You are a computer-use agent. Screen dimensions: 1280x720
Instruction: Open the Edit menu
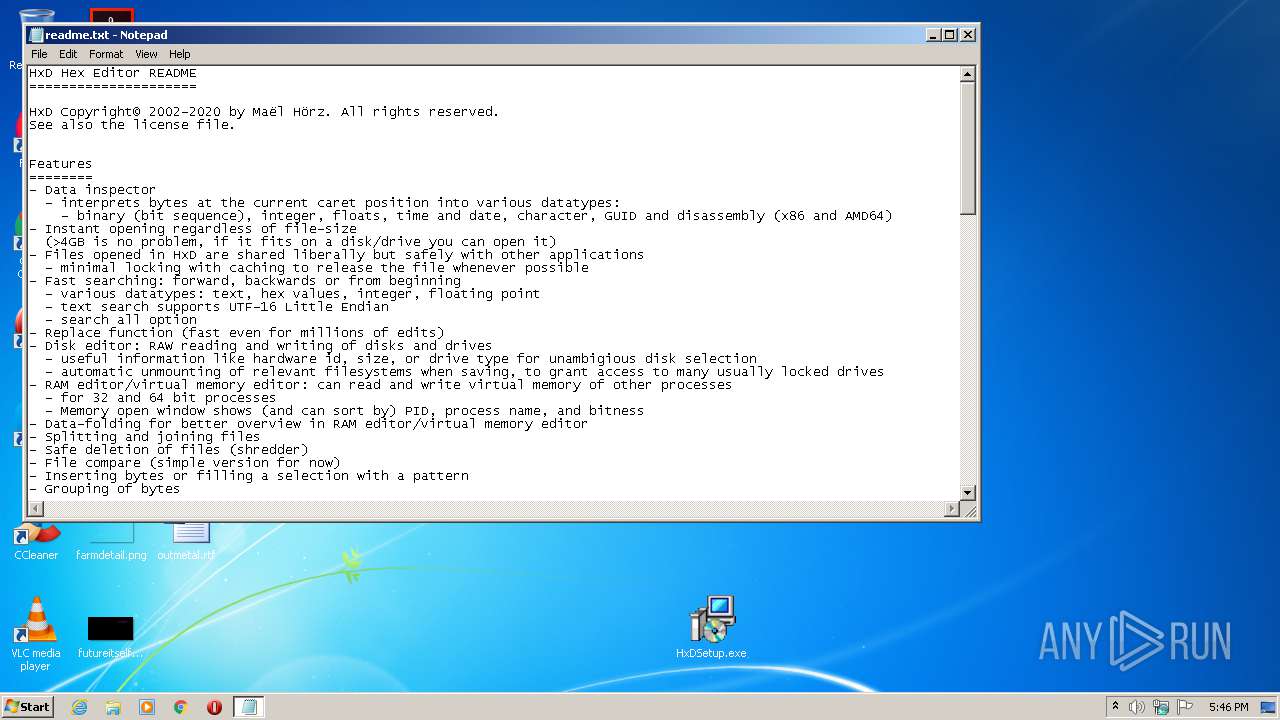[68, 54]
